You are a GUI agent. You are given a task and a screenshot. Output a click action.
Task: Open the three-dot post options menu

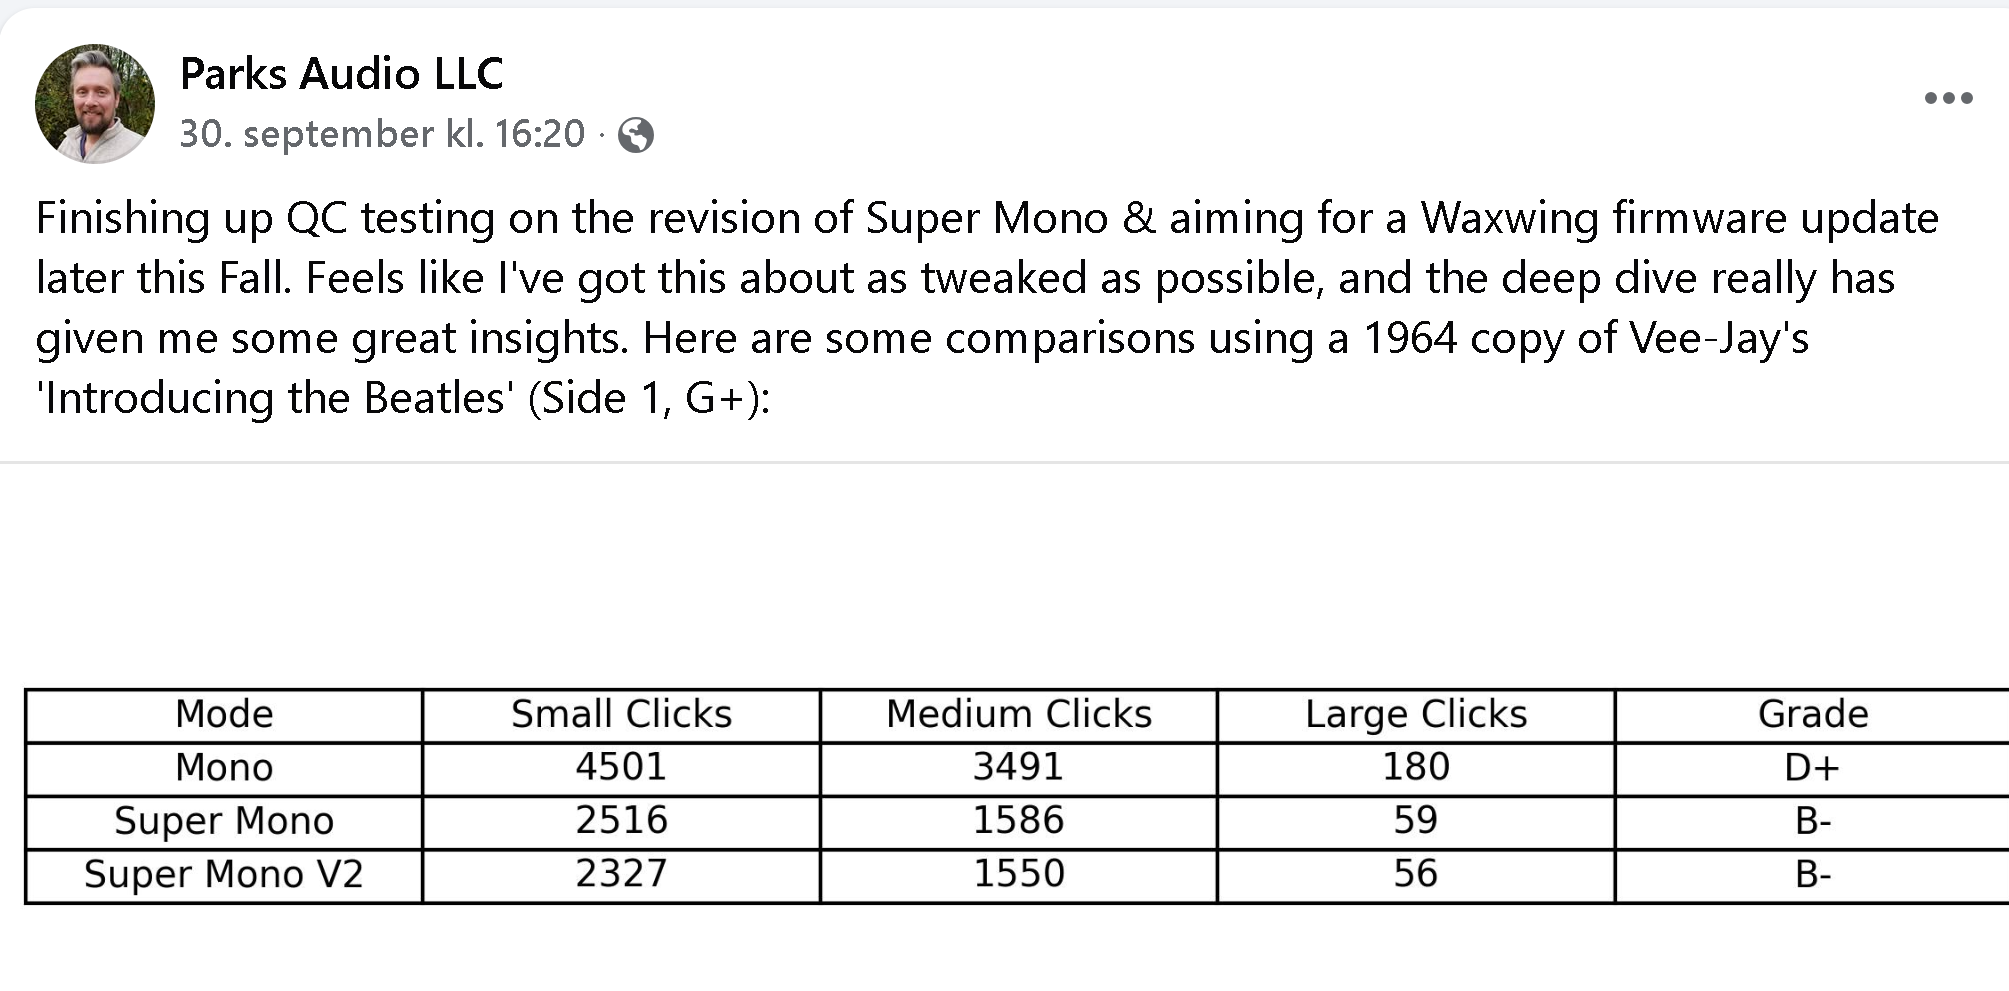pyautogui.click(x=1948, y=98)
